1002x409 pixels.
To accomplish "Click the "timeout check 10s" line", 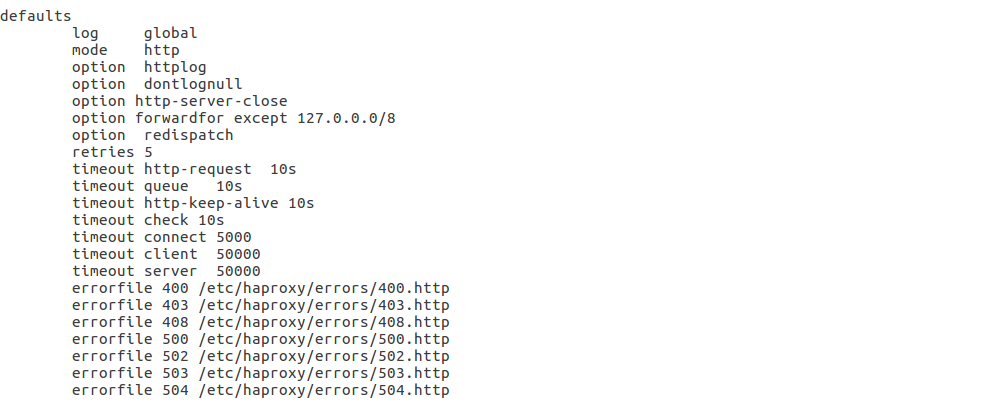I will click(x=148, y=220).
